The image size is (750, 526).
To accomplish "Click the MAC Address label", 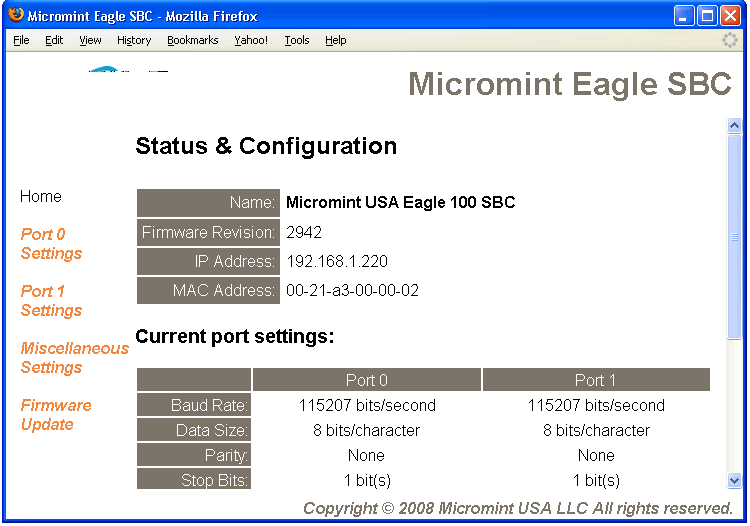I will pyautogui.click(x=208, y=290).
